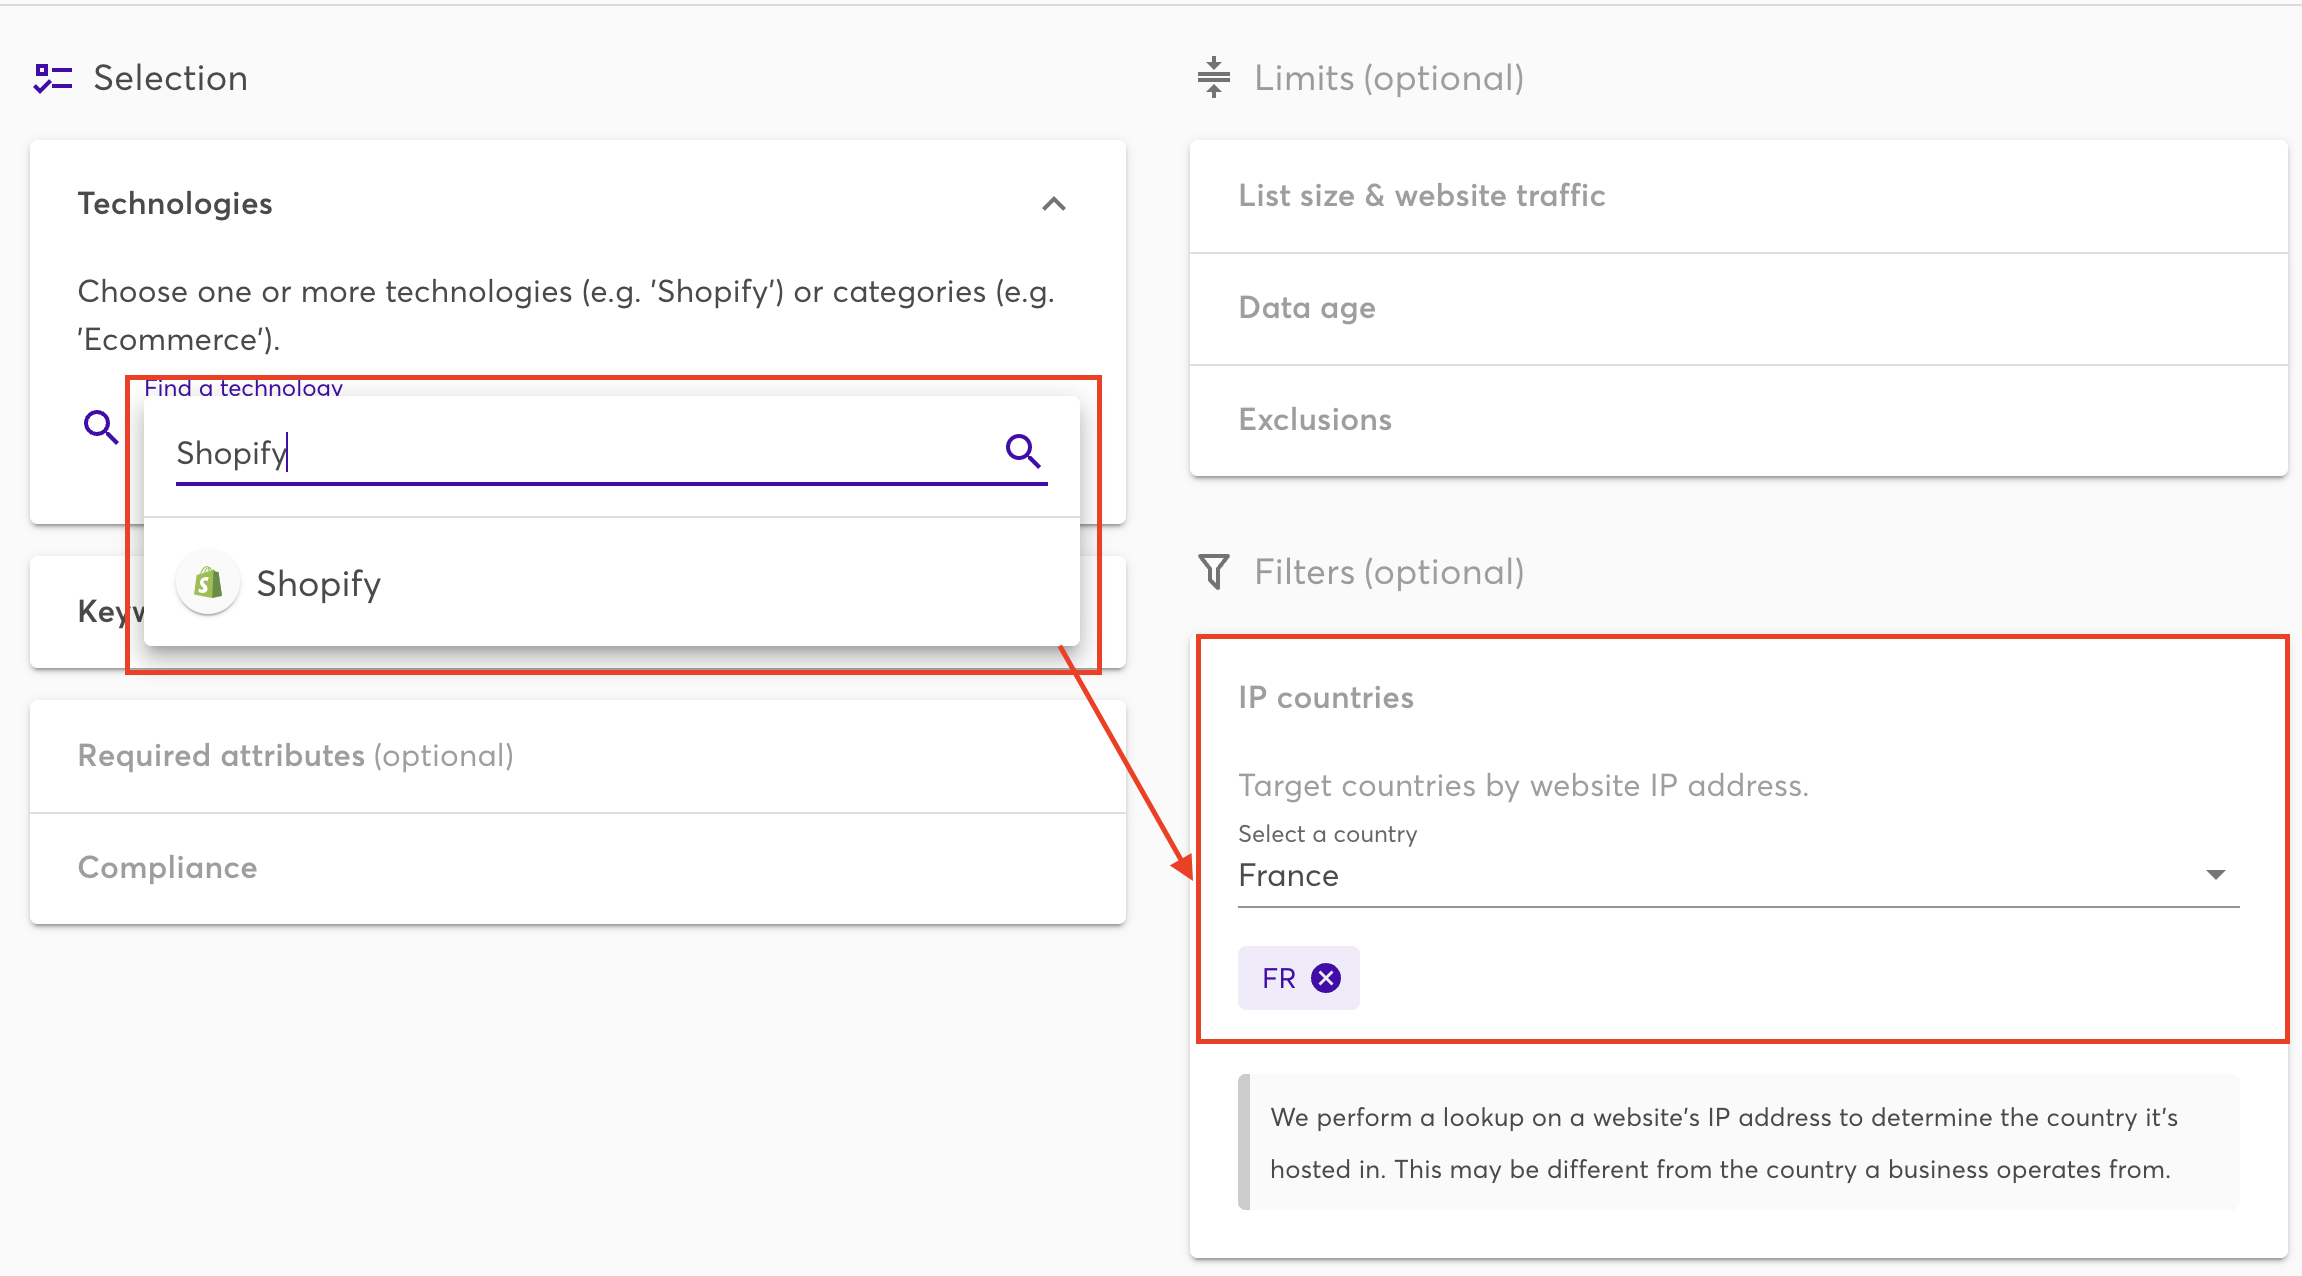Screen dimensions: 2302x1276
Task: Click the Limits compress icon
Action: [1213, 77]
